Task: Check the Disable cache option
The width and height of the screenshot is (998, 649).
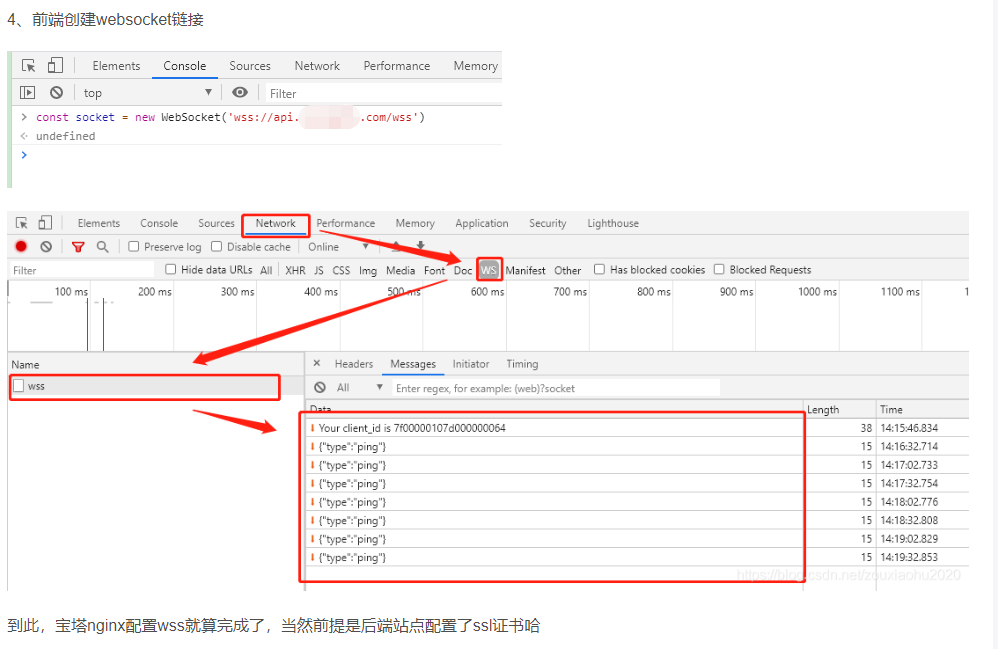Action: click(217, 247)
